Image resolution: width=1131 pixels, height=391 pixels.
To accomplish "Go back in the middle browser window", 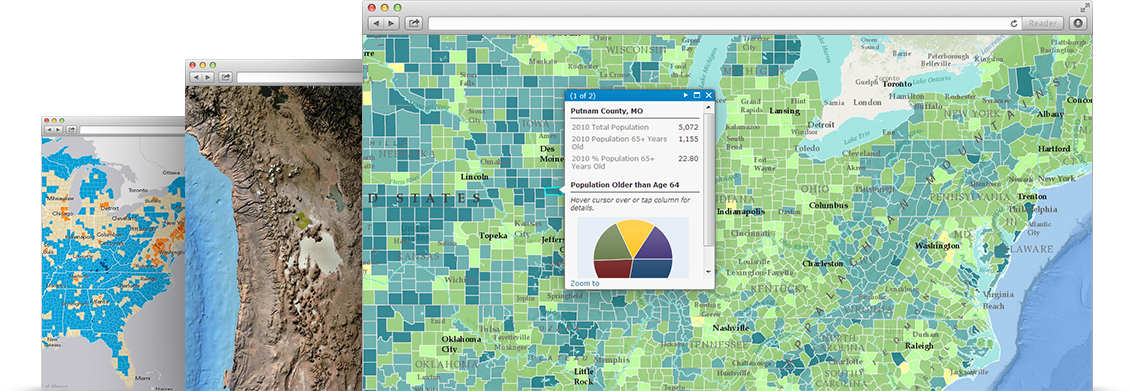I will pyautogui.click(x=196, y=76).
